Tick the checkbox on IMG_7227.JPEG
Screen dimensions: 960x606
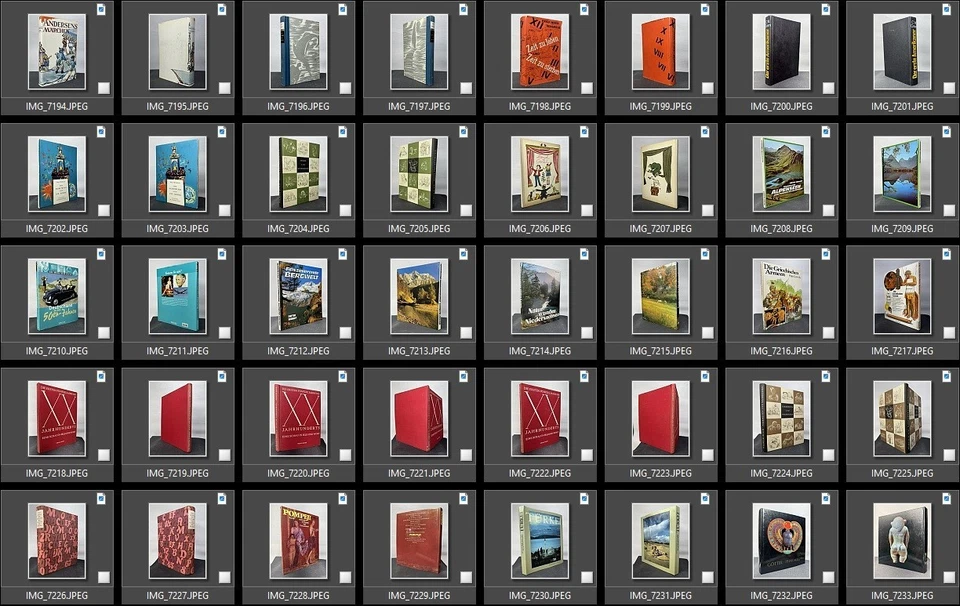(x=225, y=577)
